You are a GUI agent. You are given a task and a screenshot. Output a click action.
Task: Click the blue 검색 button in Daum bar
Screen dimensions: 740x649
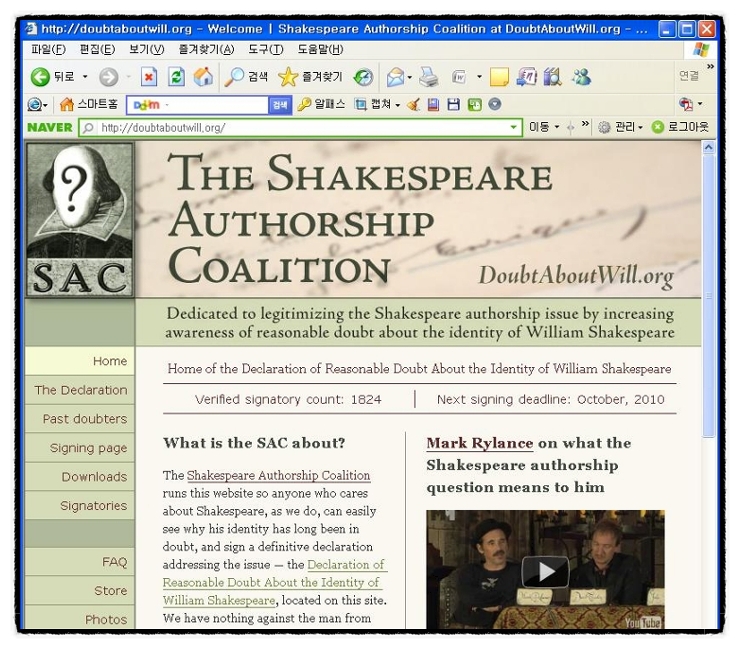pos(280,105)
